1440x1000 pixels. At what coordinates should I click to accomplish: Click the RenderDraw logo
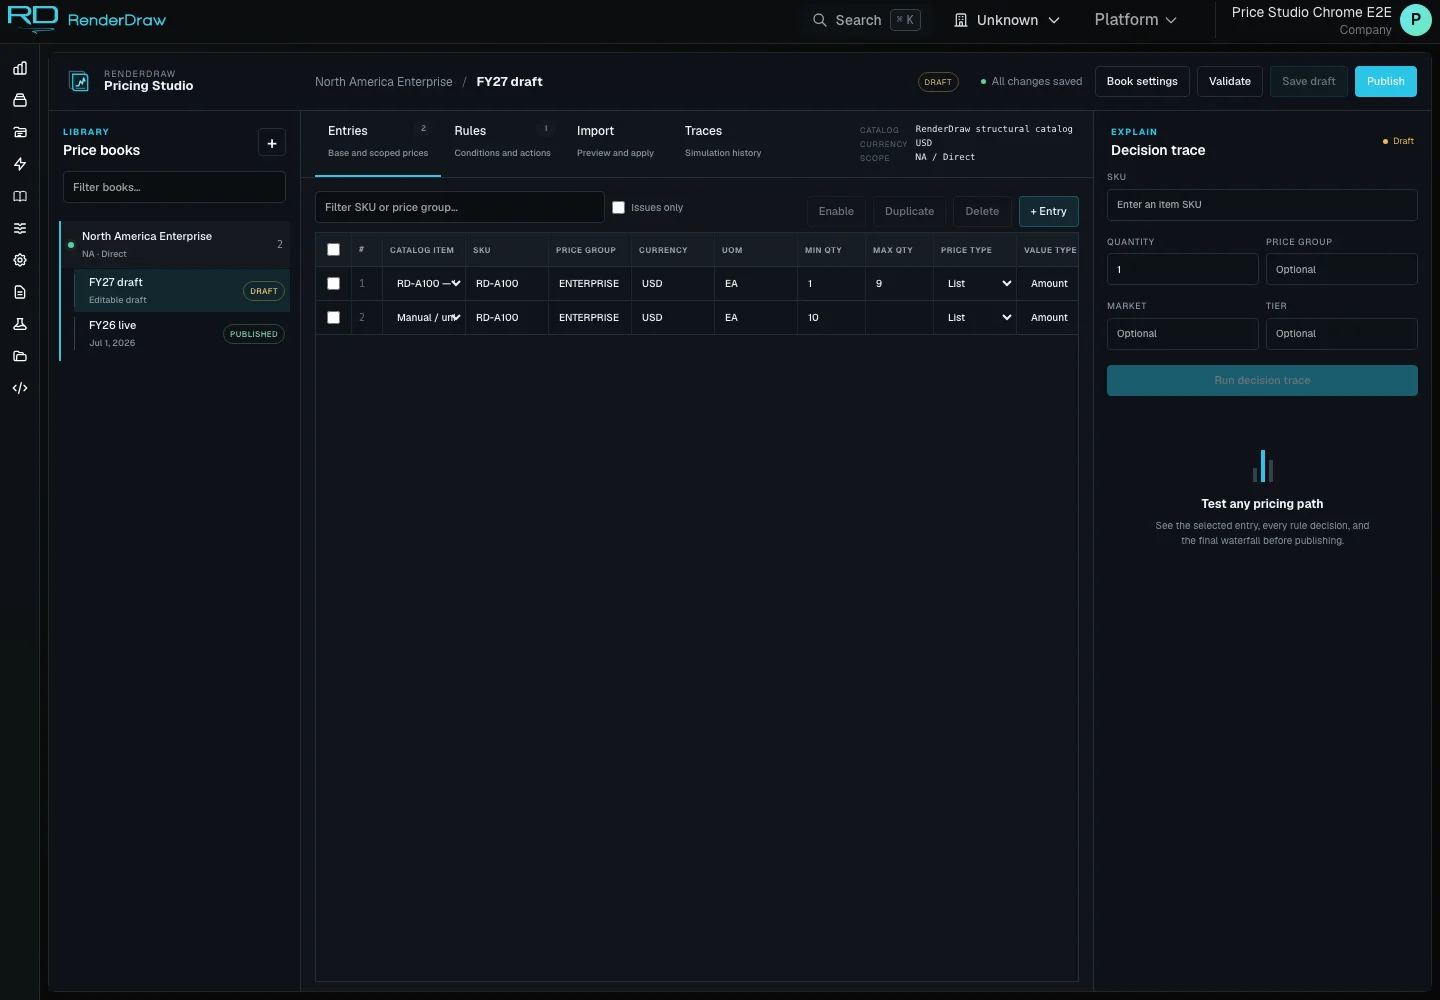87,19
